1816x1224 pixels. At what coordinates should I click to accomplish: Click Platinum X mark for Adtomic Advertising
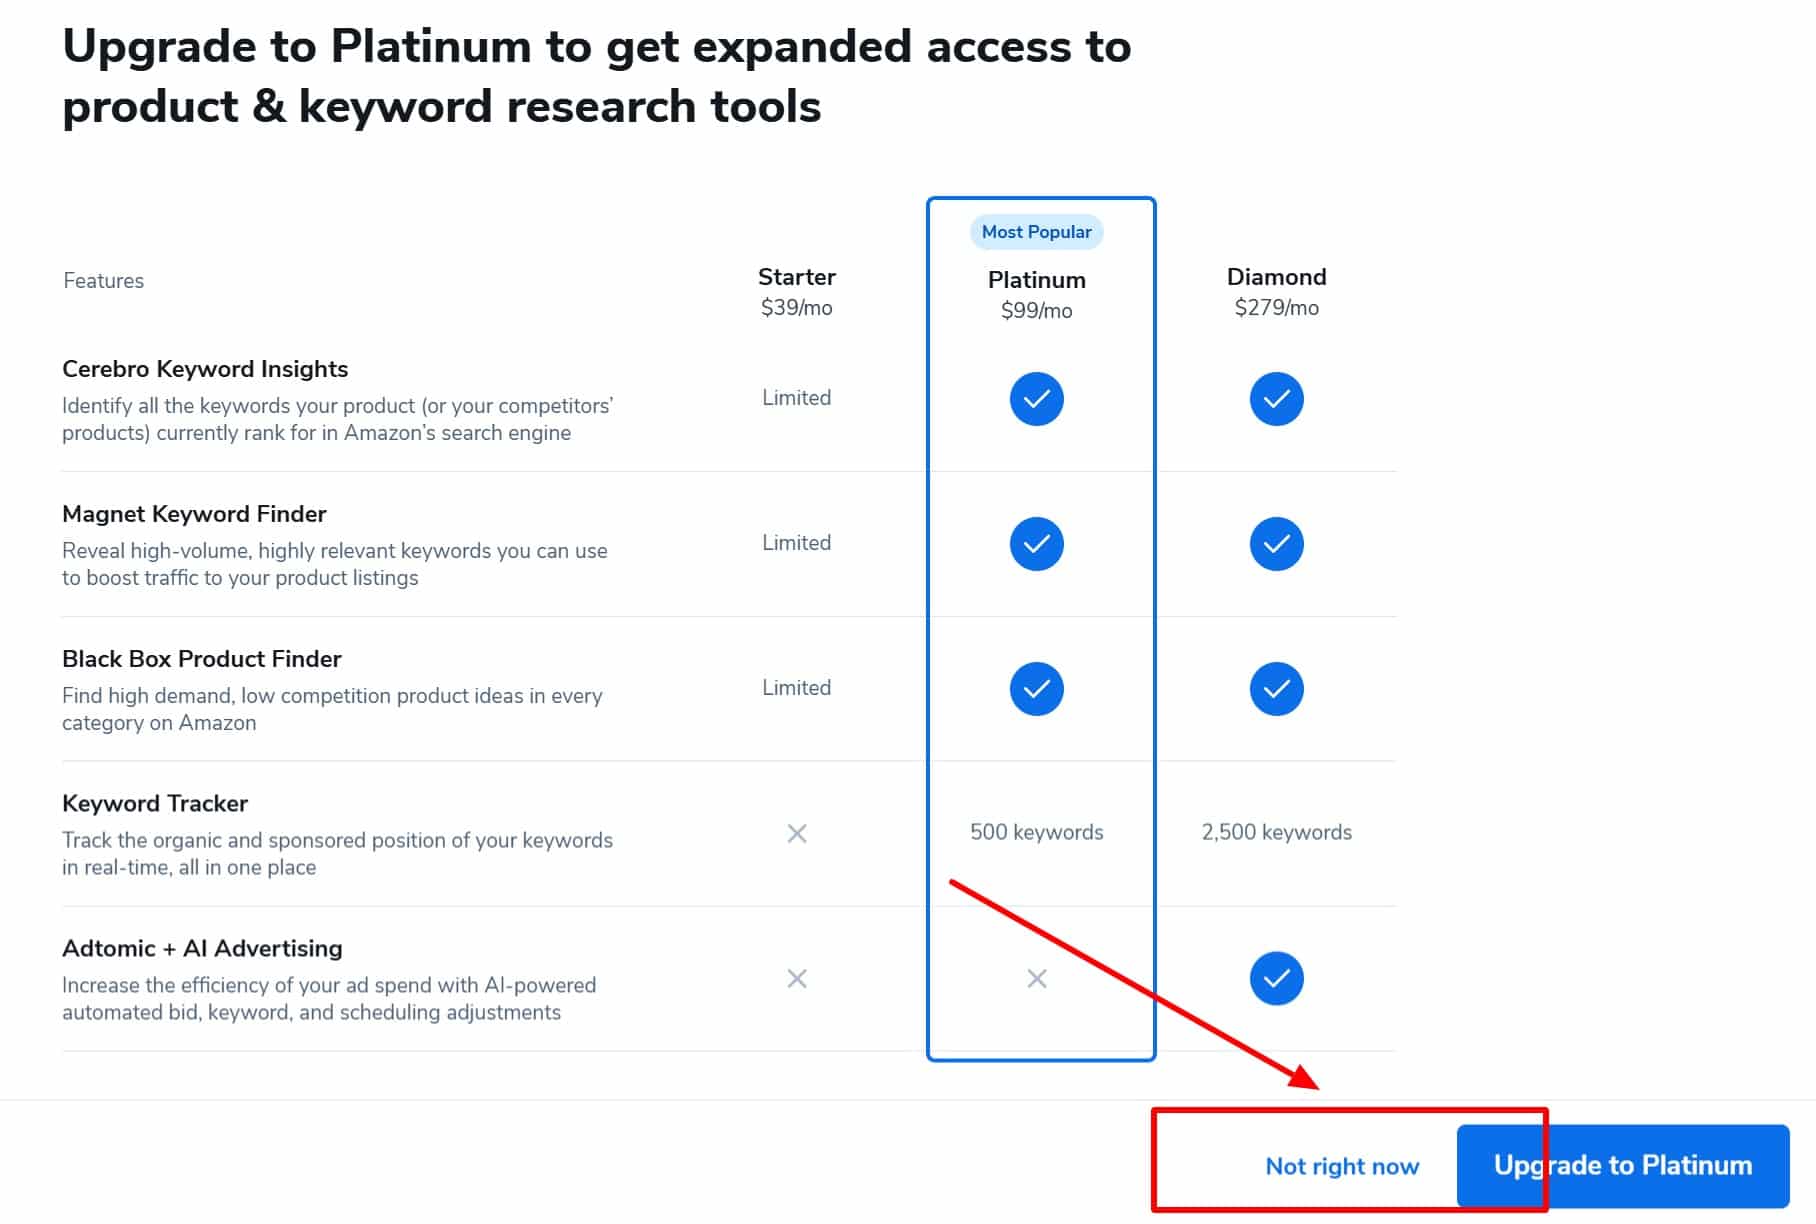(1037, 978)
